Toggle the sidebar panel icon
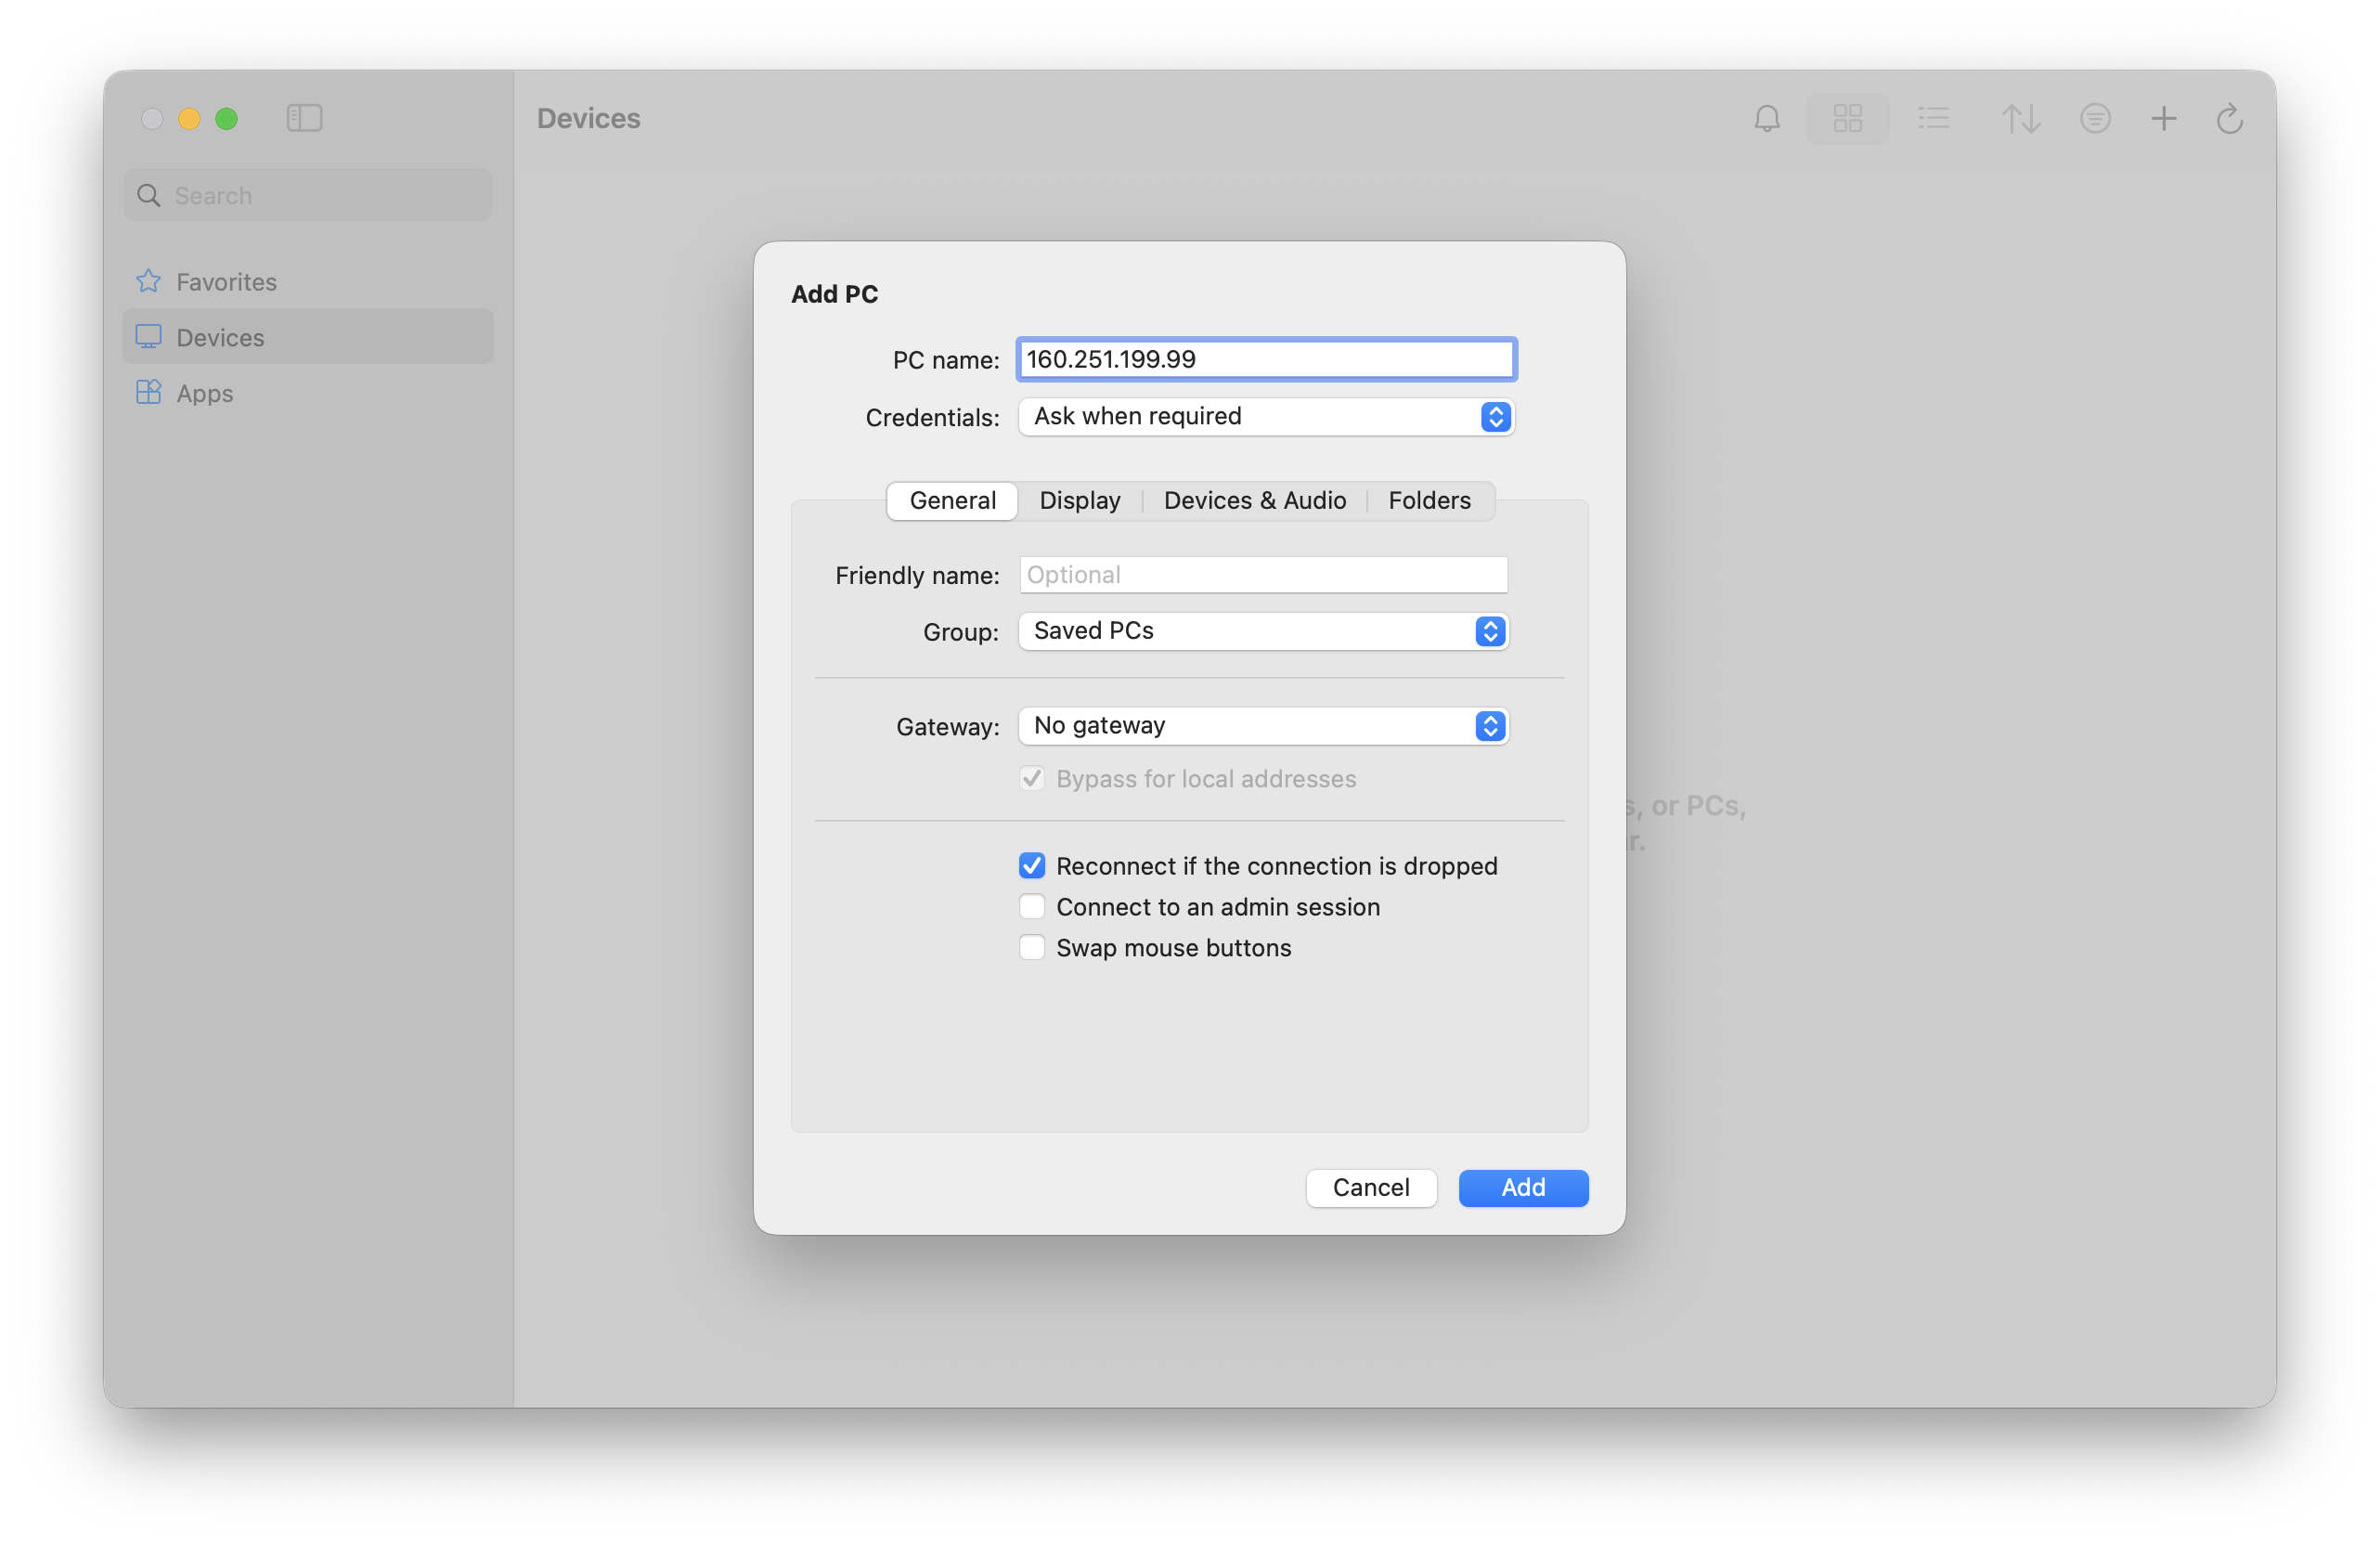Screen dimensions: 2380x1545 point(304,118)
